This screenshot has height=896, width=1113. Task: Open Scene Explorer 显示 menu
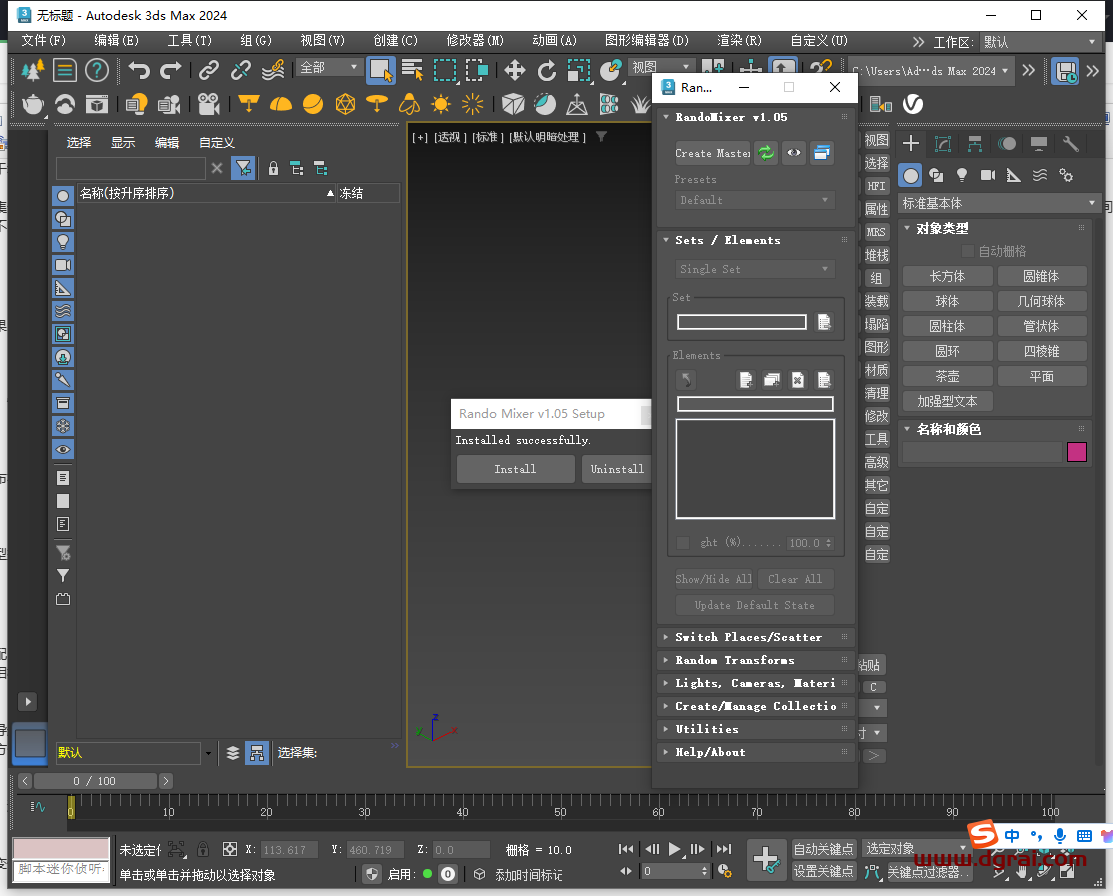123,143
